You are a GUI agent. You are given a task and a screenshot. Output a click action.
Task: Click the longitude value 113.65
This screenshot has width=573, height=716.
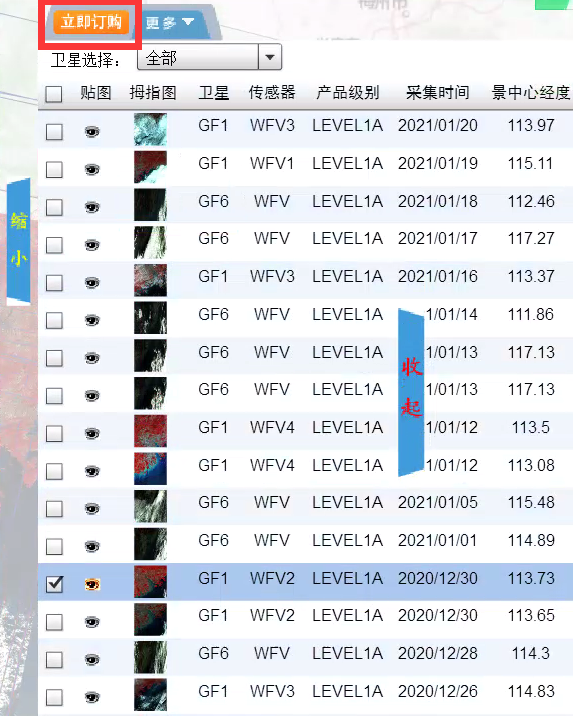pyautogui.click(x=531, y=616)
